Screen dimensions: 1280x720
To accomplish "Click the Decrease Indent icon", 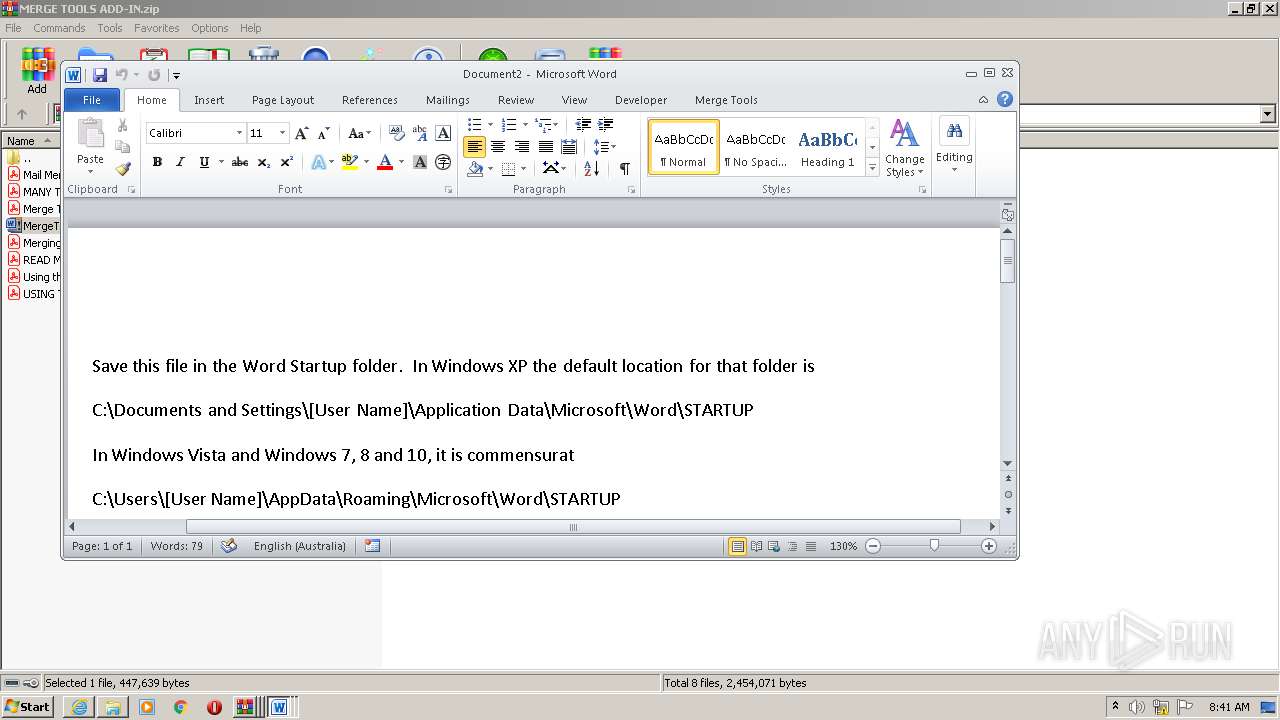I will 583,125.
